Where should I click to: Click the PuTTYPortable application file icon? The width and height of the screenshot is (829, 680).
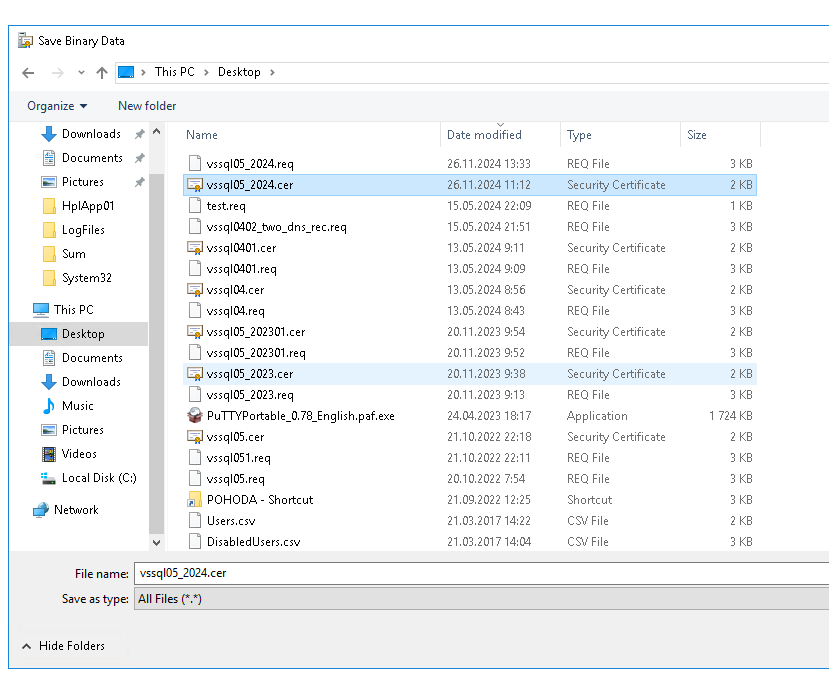click(x=195, y=416)
